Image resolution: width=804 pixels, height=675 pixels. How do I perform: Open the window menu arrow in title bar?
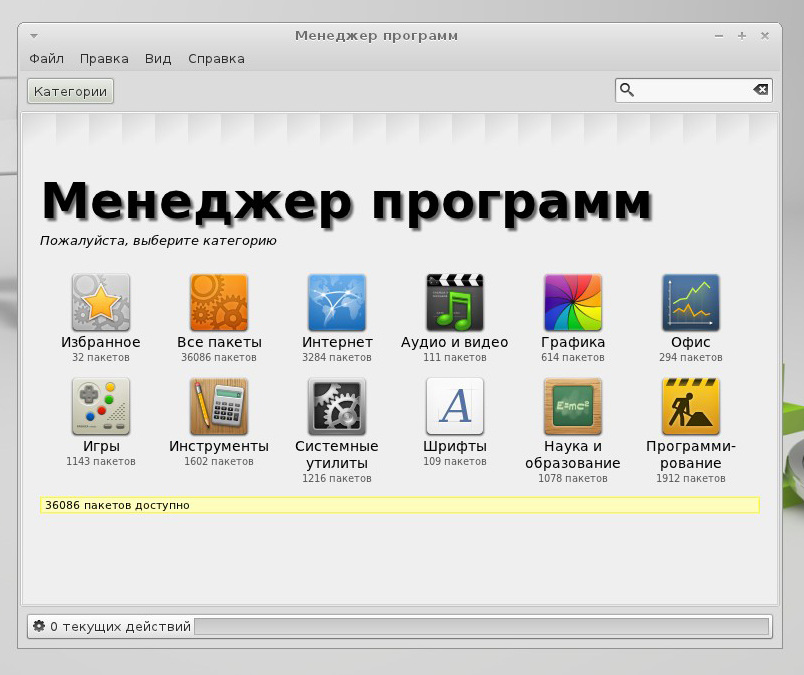tap(34, 36)
